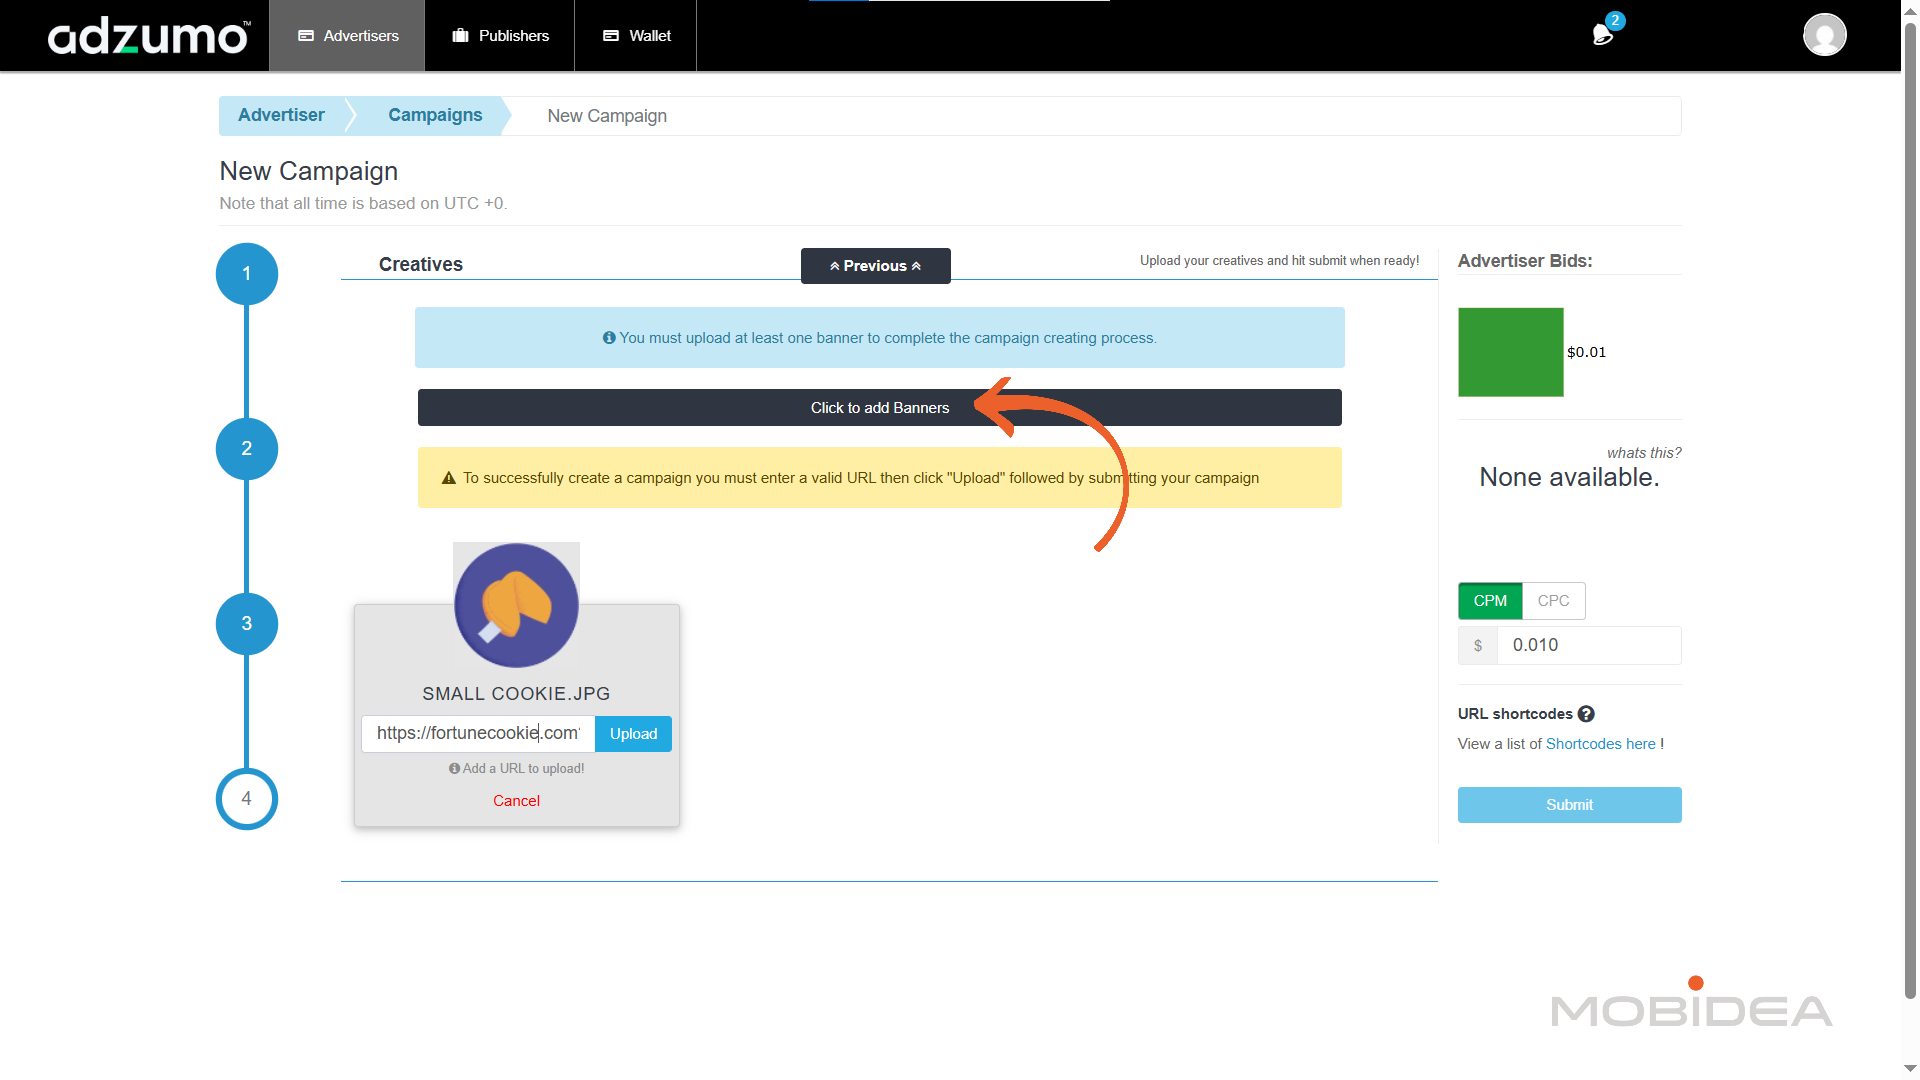Click the Upload button
Viewport: 1920px width, 1080px height.
point(633,734)
